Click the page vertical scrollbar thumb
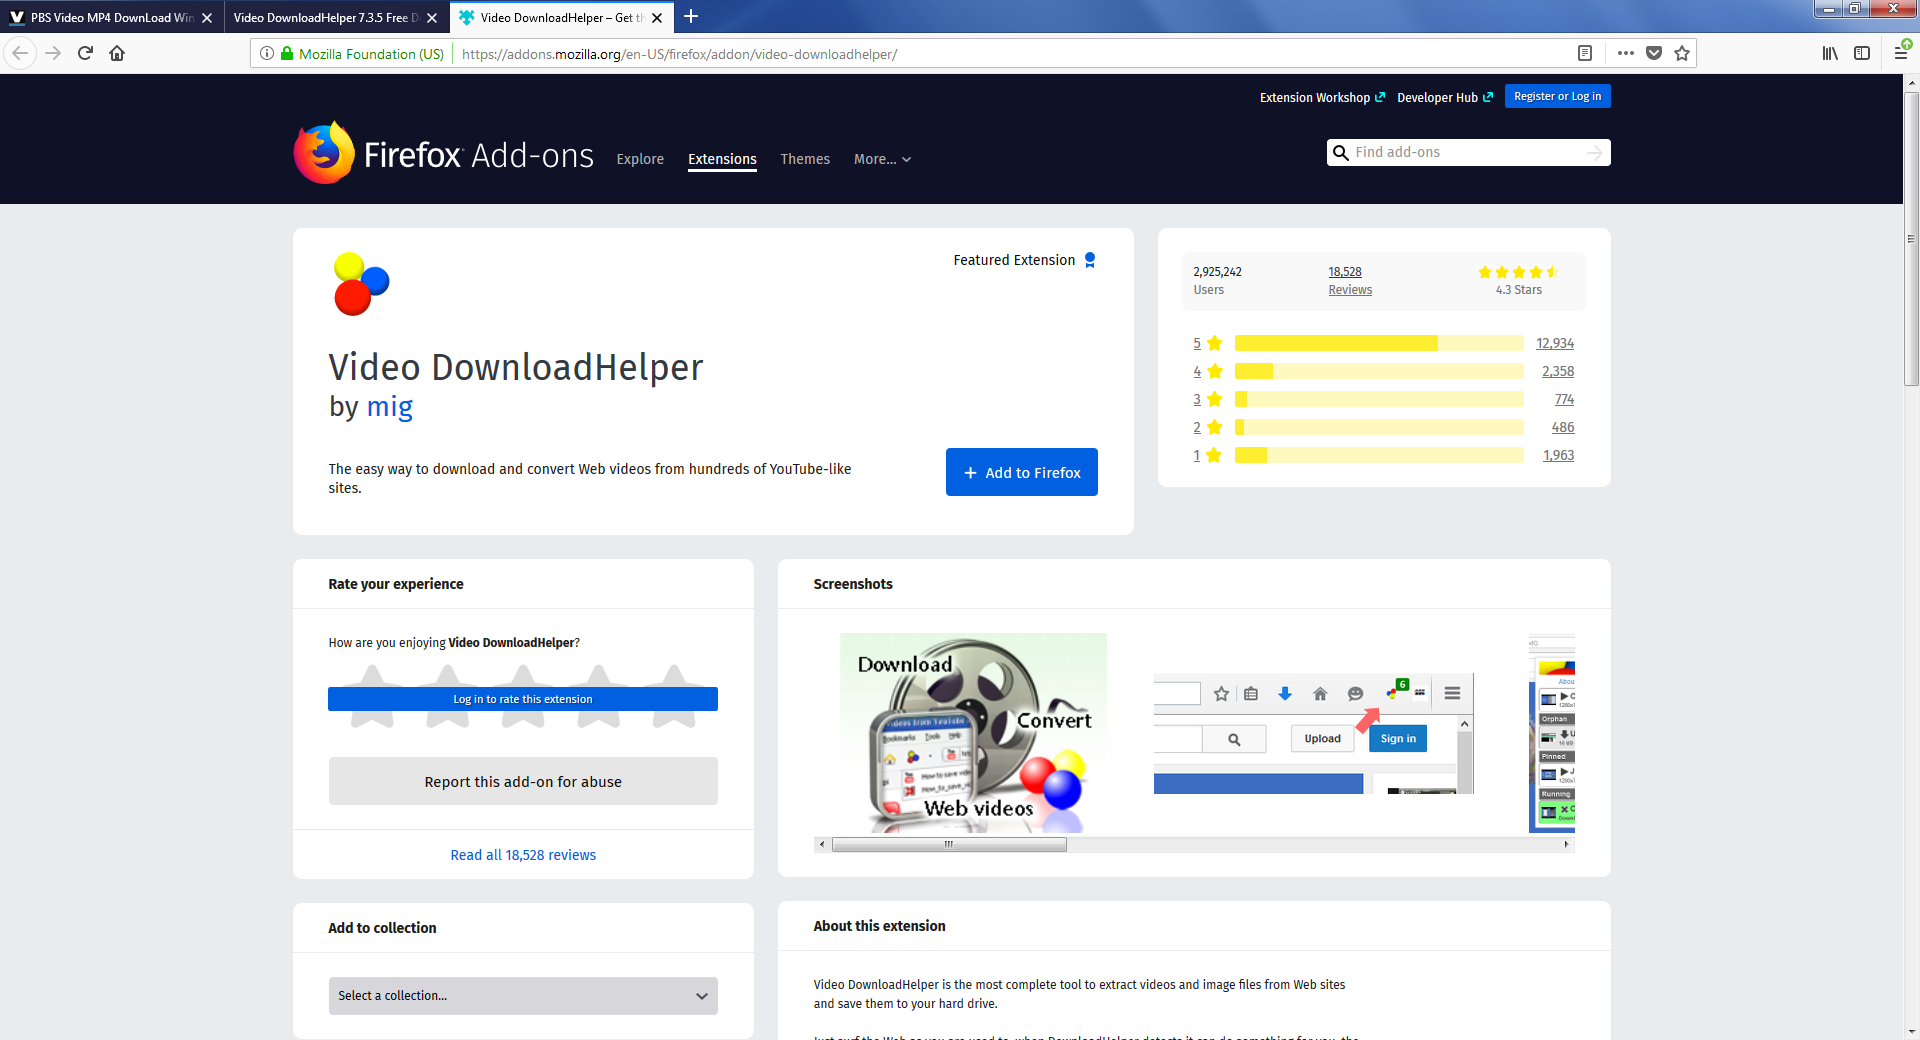This screenshot has width=1920, height=1040. tap(1911, 238)
